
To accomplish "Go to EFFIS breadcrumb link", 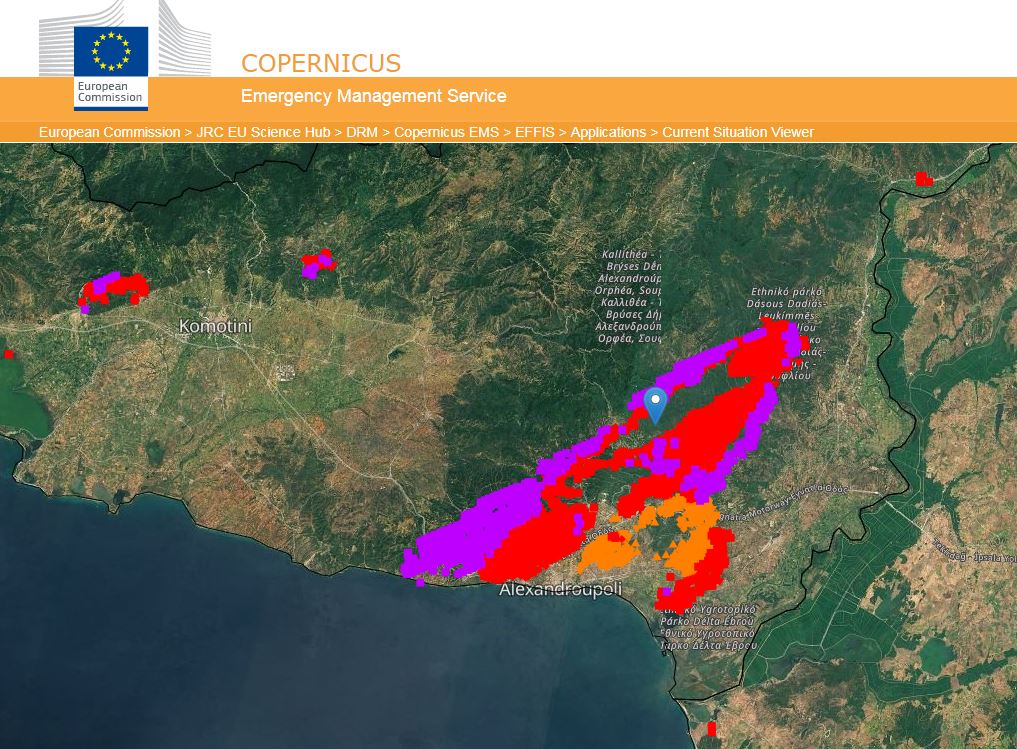I will [x=534, y=132].
